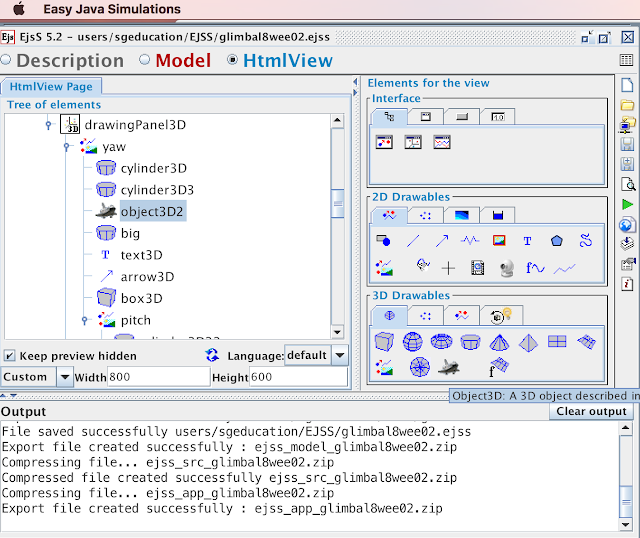This screenshot has height=538, width=640.
Task: Toggle Keep preview hidden checkbox
Action: 9,356
